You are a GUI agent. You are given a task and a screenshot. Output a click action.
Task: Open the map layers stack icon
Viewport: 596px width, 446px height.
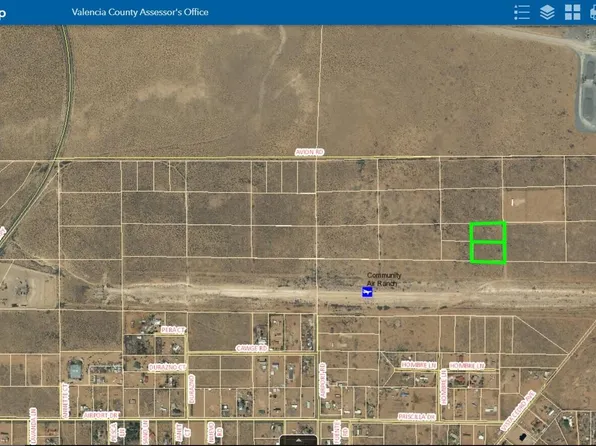(x=547, y=12)
